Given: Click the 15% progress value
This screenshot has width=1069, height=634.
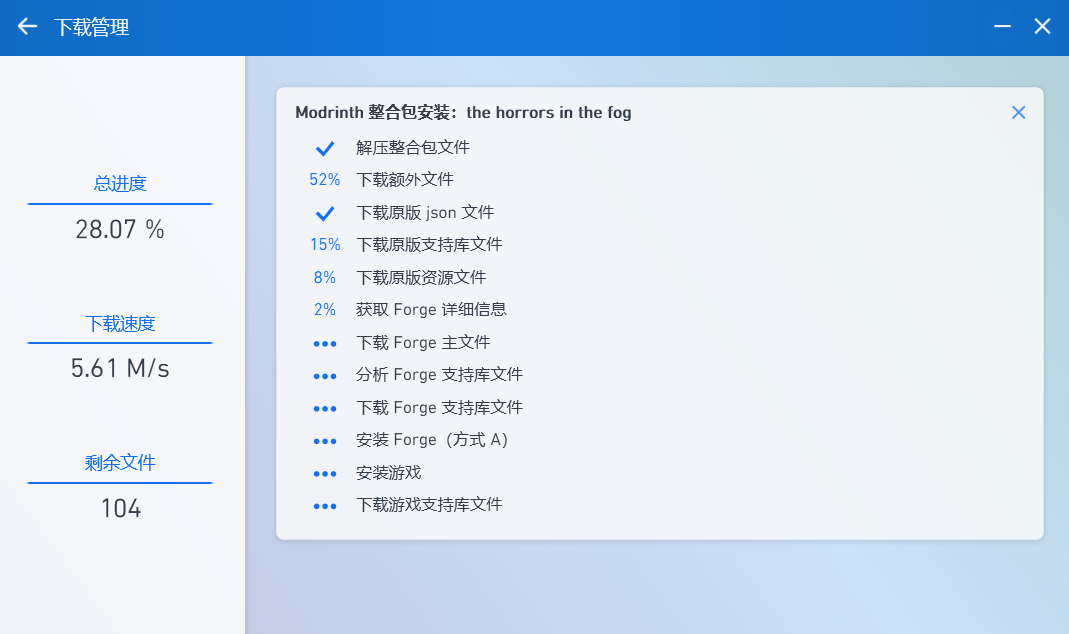Looking at the screenshot, I should click(325, 244).
